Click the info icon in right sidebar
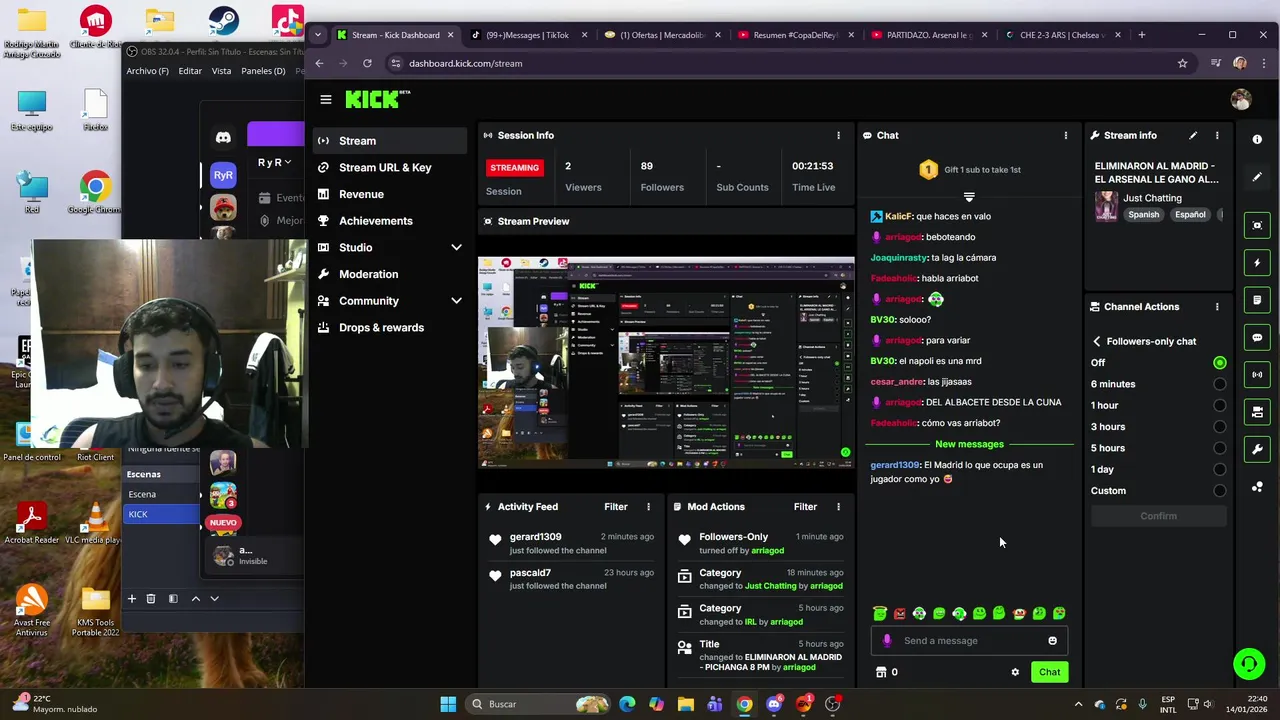The width and height of the screenshot is (1280, 720). (1257, 140)
